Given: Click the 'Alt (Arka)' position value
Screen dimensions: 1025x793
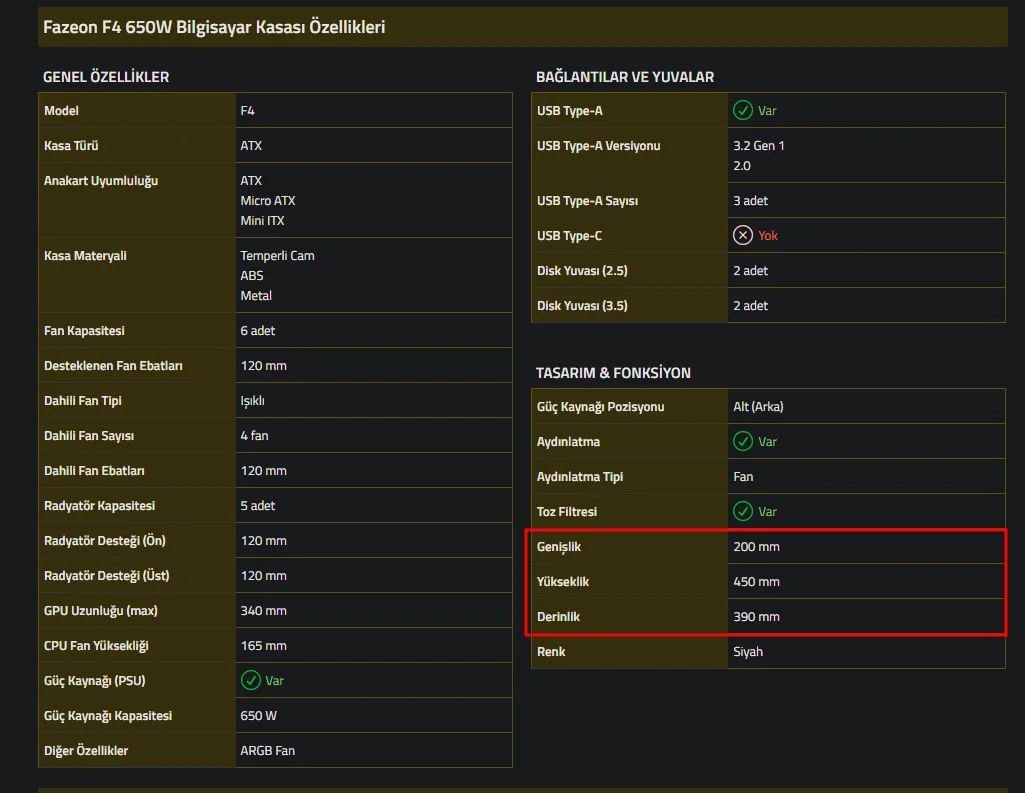Looking at the screenshot, I should 758,407.
